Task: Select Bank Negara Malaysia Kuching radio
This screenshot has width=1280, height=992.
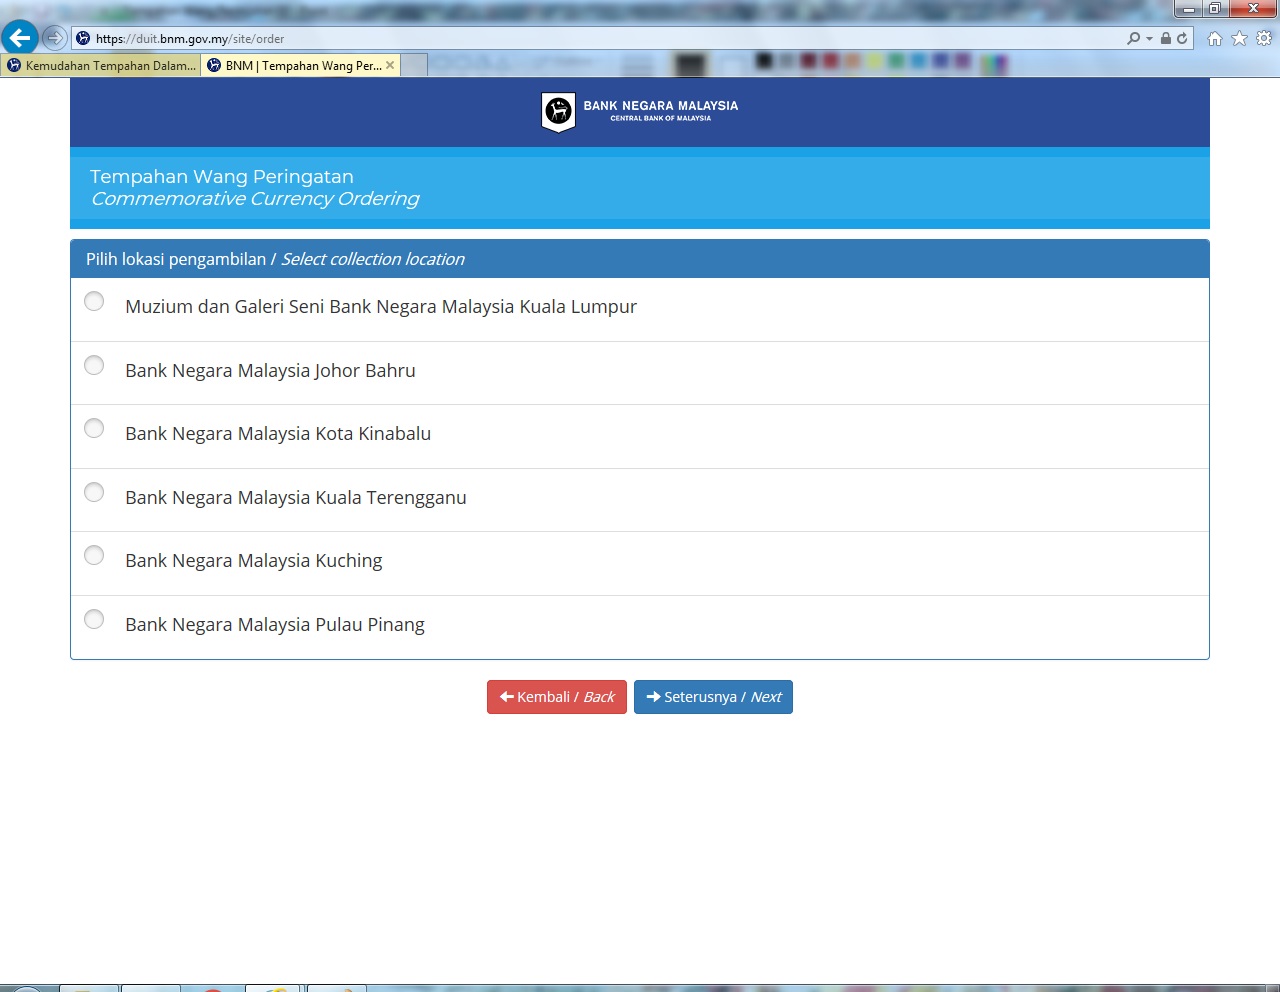Action: [x=94, y=555]
